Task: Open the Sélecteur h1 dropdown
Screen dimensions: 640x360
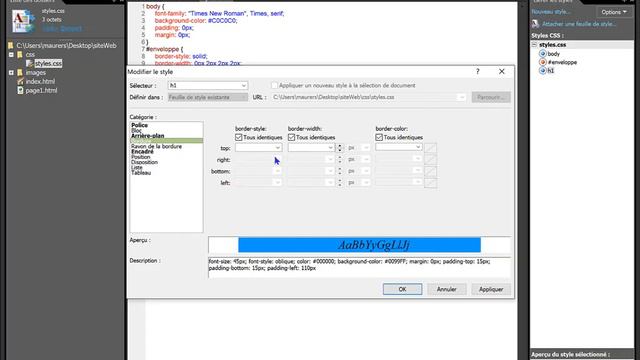Action: (x=244, y=86)
